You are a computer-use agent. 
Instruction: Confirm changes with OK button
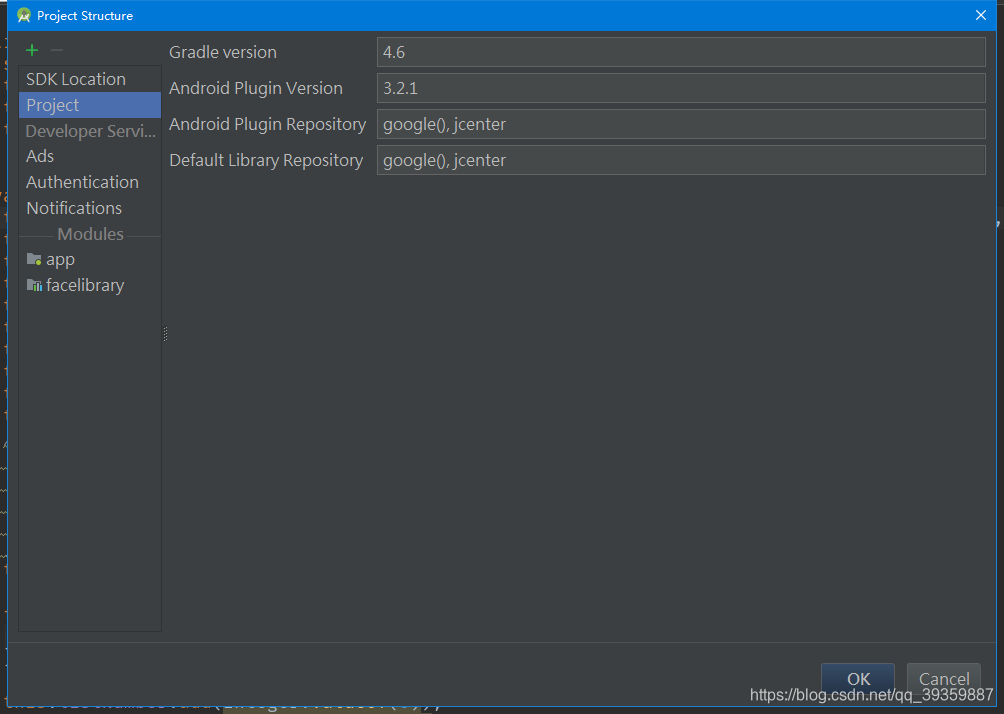[x=857, y=679]
